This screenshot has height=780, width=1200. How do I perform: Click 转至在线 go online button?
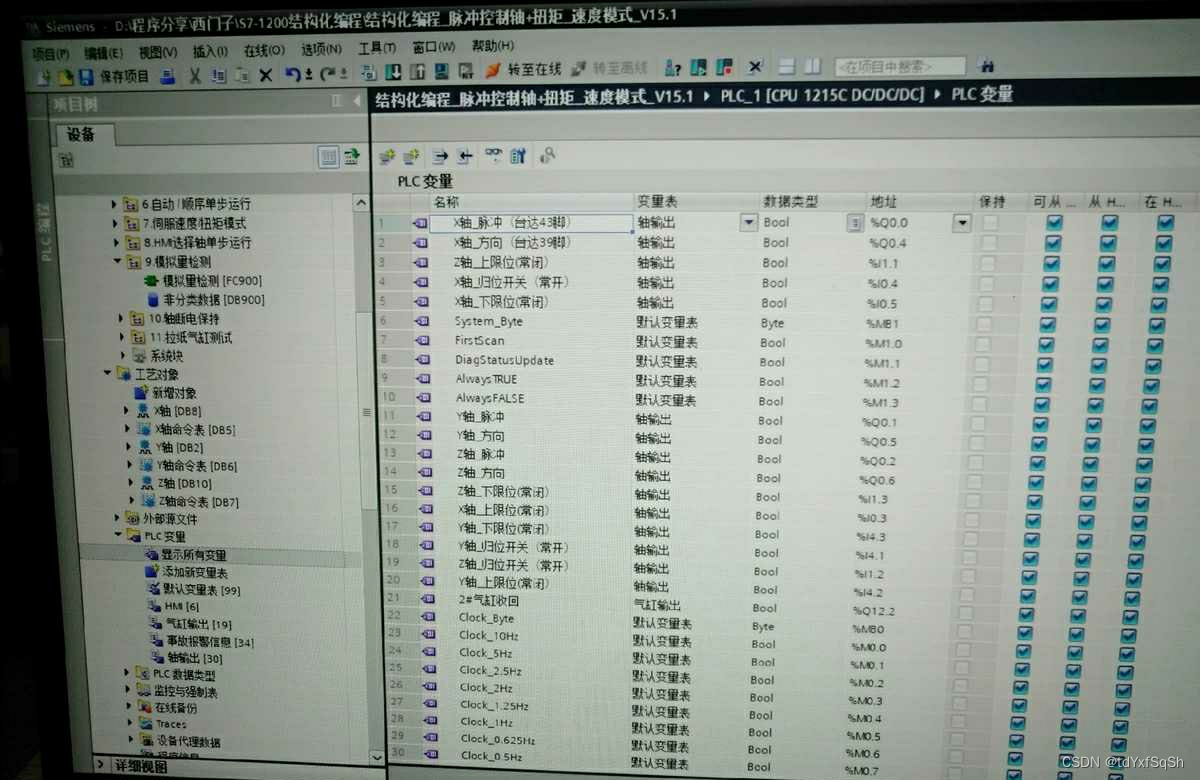pyautogui.click(x=525, y=70)
